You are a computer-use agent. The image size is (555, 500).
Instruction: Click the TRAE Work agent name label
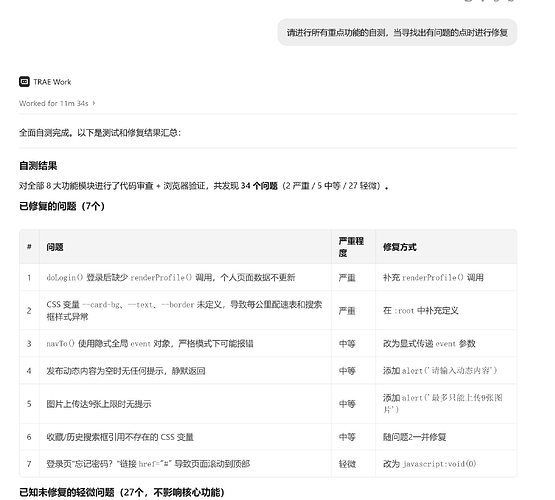[52, 82]
